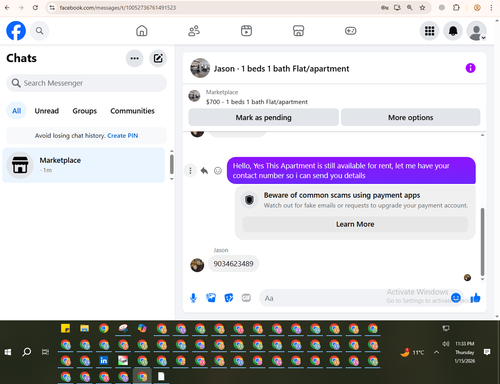This screenshot has height=384, width=500.
Task: Open the Video (Watch) icon
Action: point(246,31)
